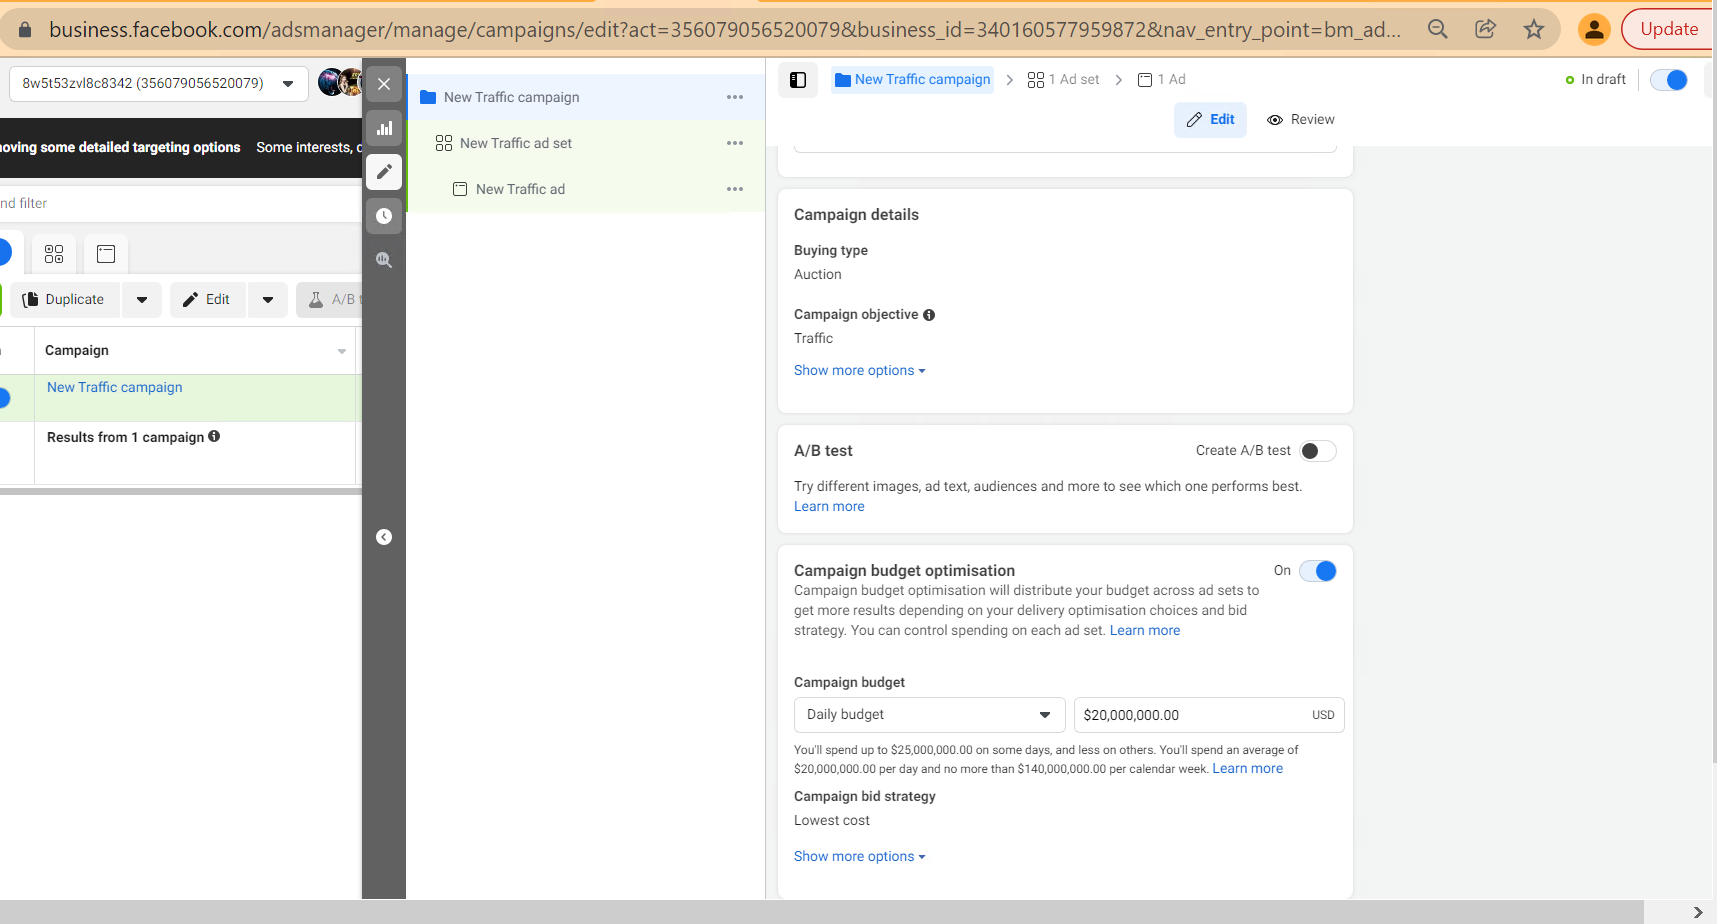Select the pencil edit icon in sidebar
1717x924 pixels.
[384, 172]
